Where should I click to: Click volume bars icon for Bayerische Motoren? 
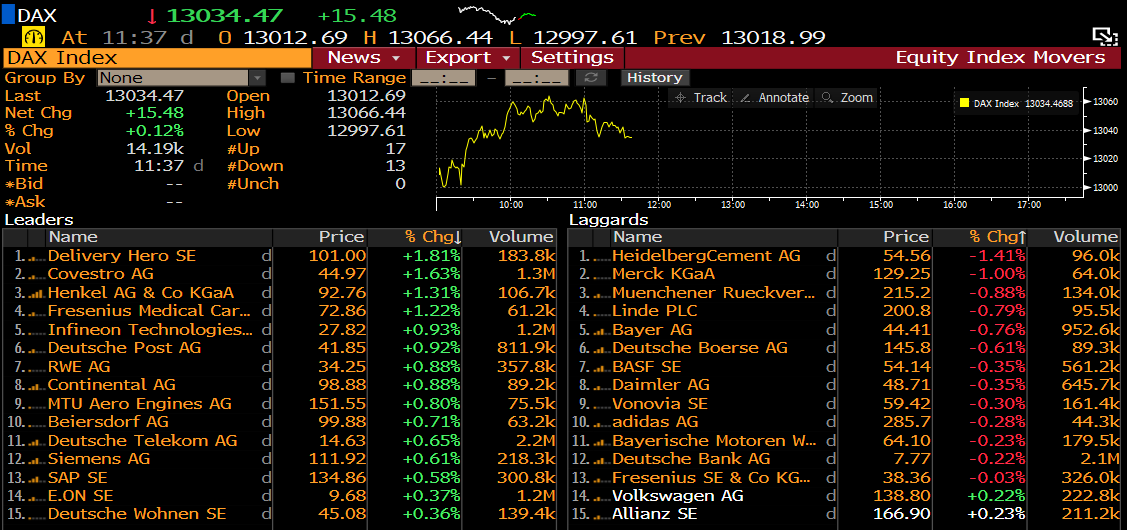tap(602, 441)
